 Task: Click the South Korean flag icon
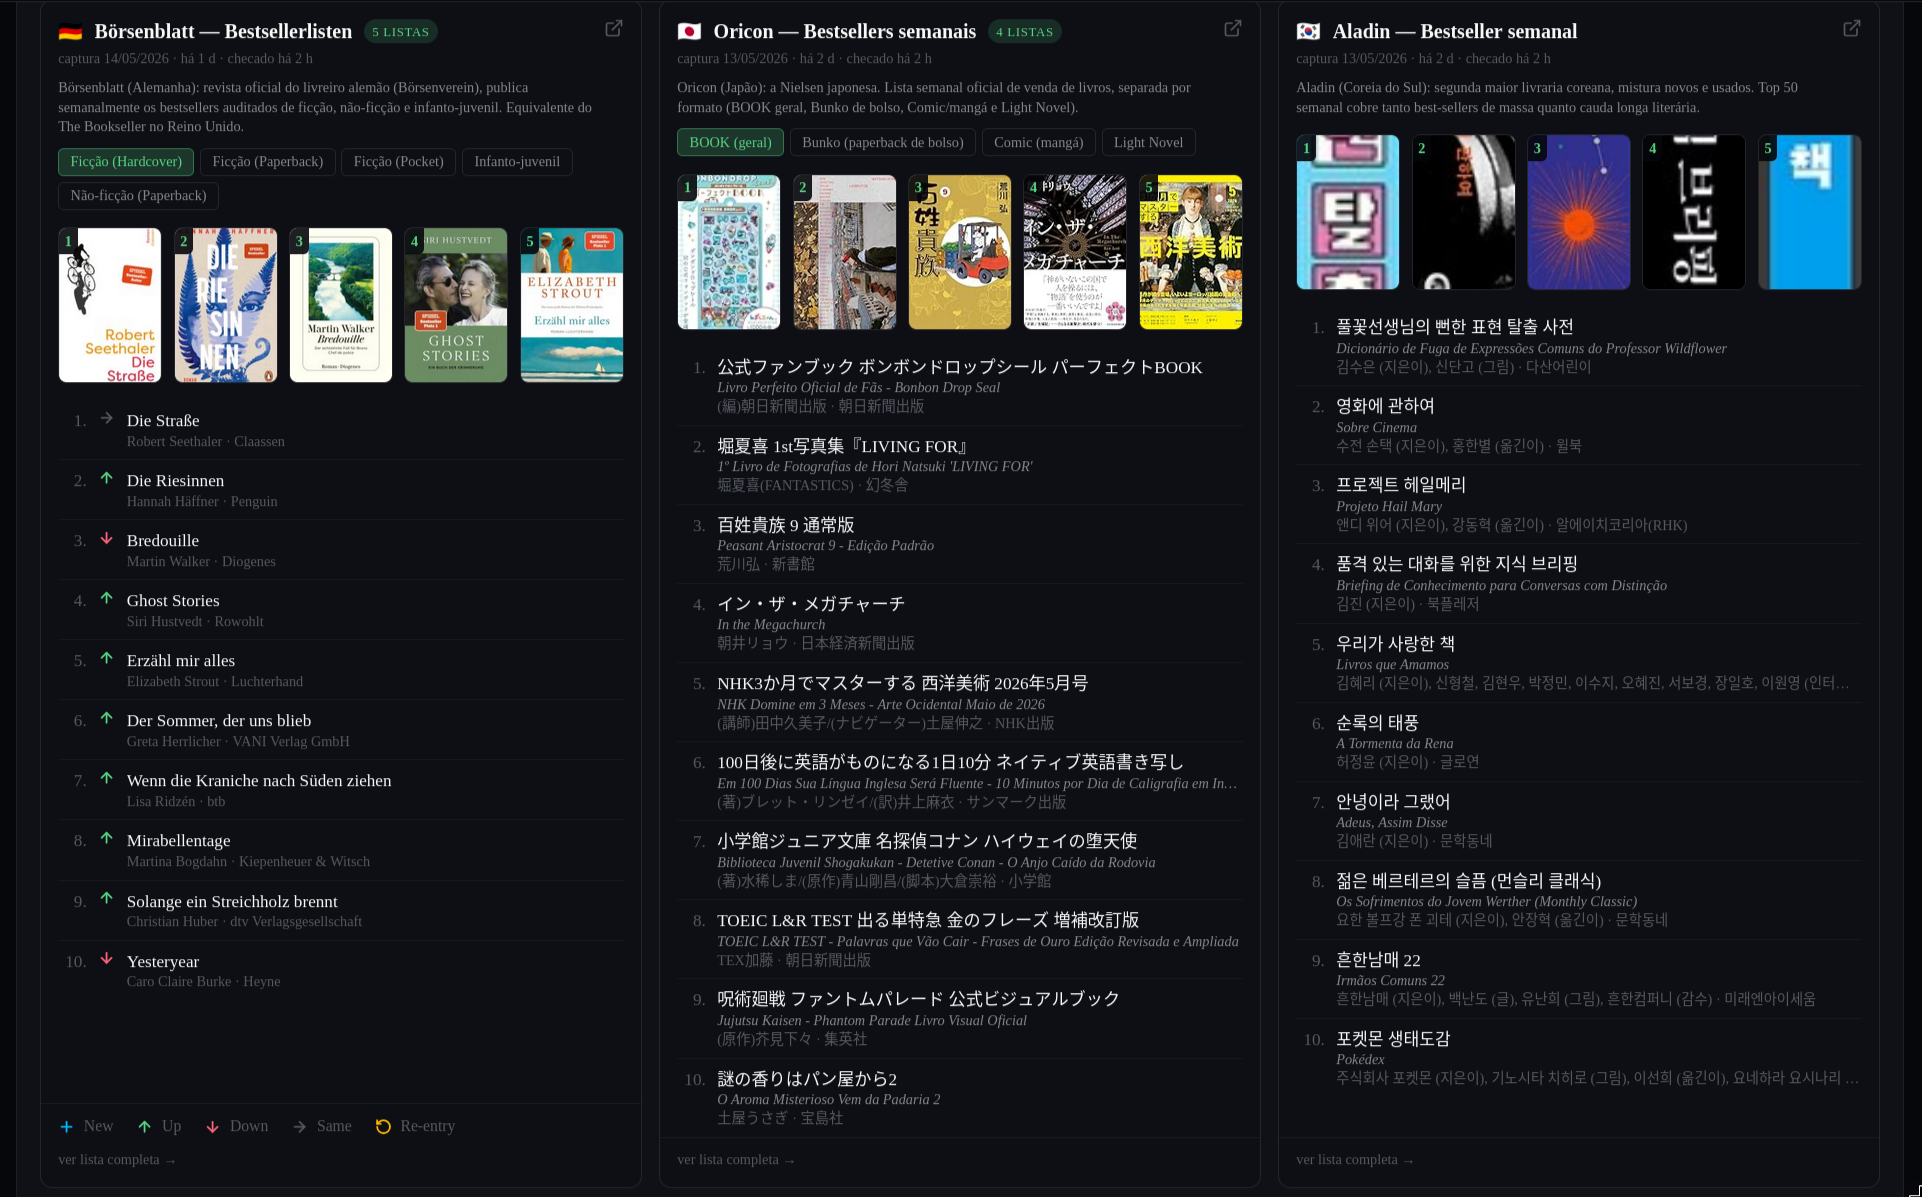click(1308, 32)
